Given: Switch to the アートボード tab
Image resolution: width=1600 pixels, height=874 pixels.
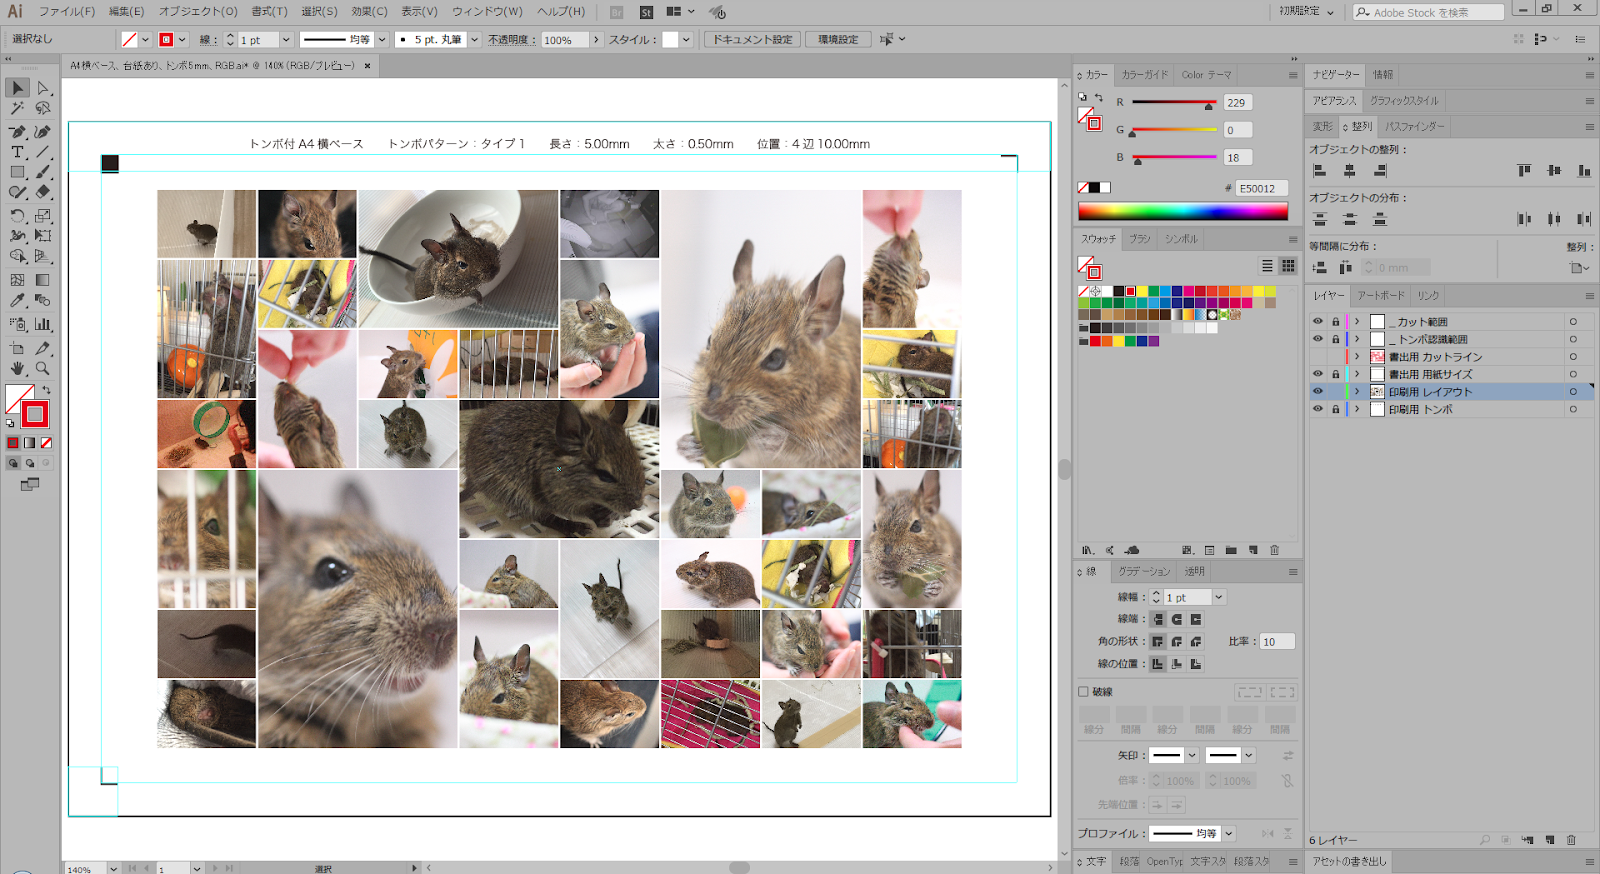Looking at the screenshot, I should [1380, 296].
